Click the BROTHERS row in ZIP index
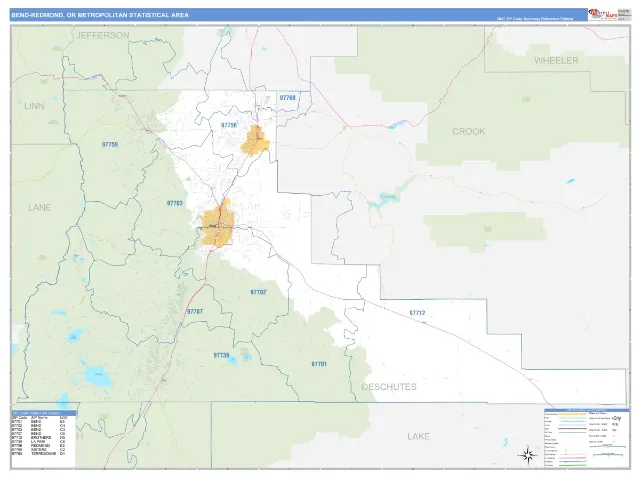Screen dimensions: 640x480 (x=39, y=438)
